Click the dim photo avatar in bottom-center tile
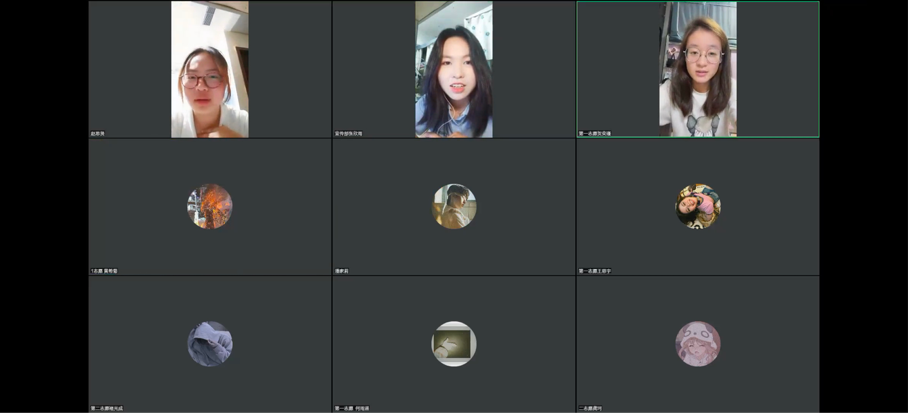Image resolution: width=908 pixels, height=413 pixels. click(x=454, y=344)
